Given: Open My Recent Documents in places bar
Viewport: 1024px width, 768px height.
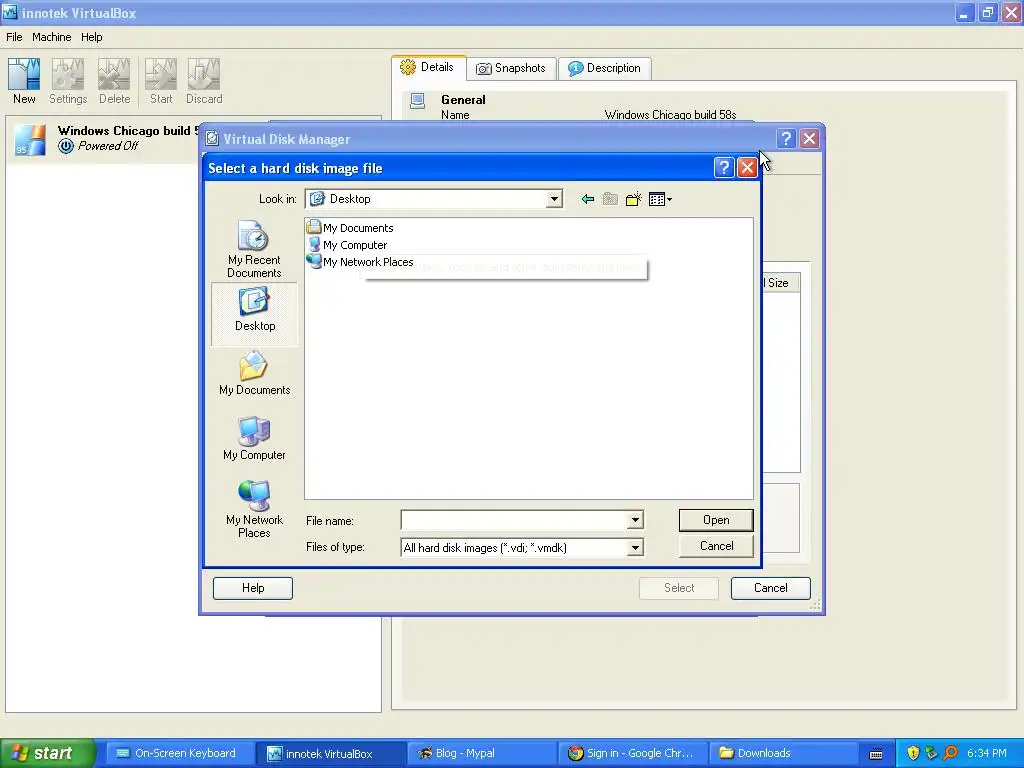Looking at the screenshot, I should (254, 249).
